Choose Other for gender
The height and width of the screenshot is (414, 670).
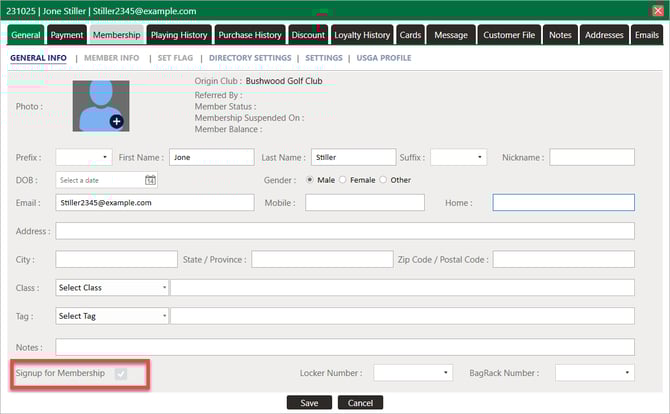[x=384, y=180]
